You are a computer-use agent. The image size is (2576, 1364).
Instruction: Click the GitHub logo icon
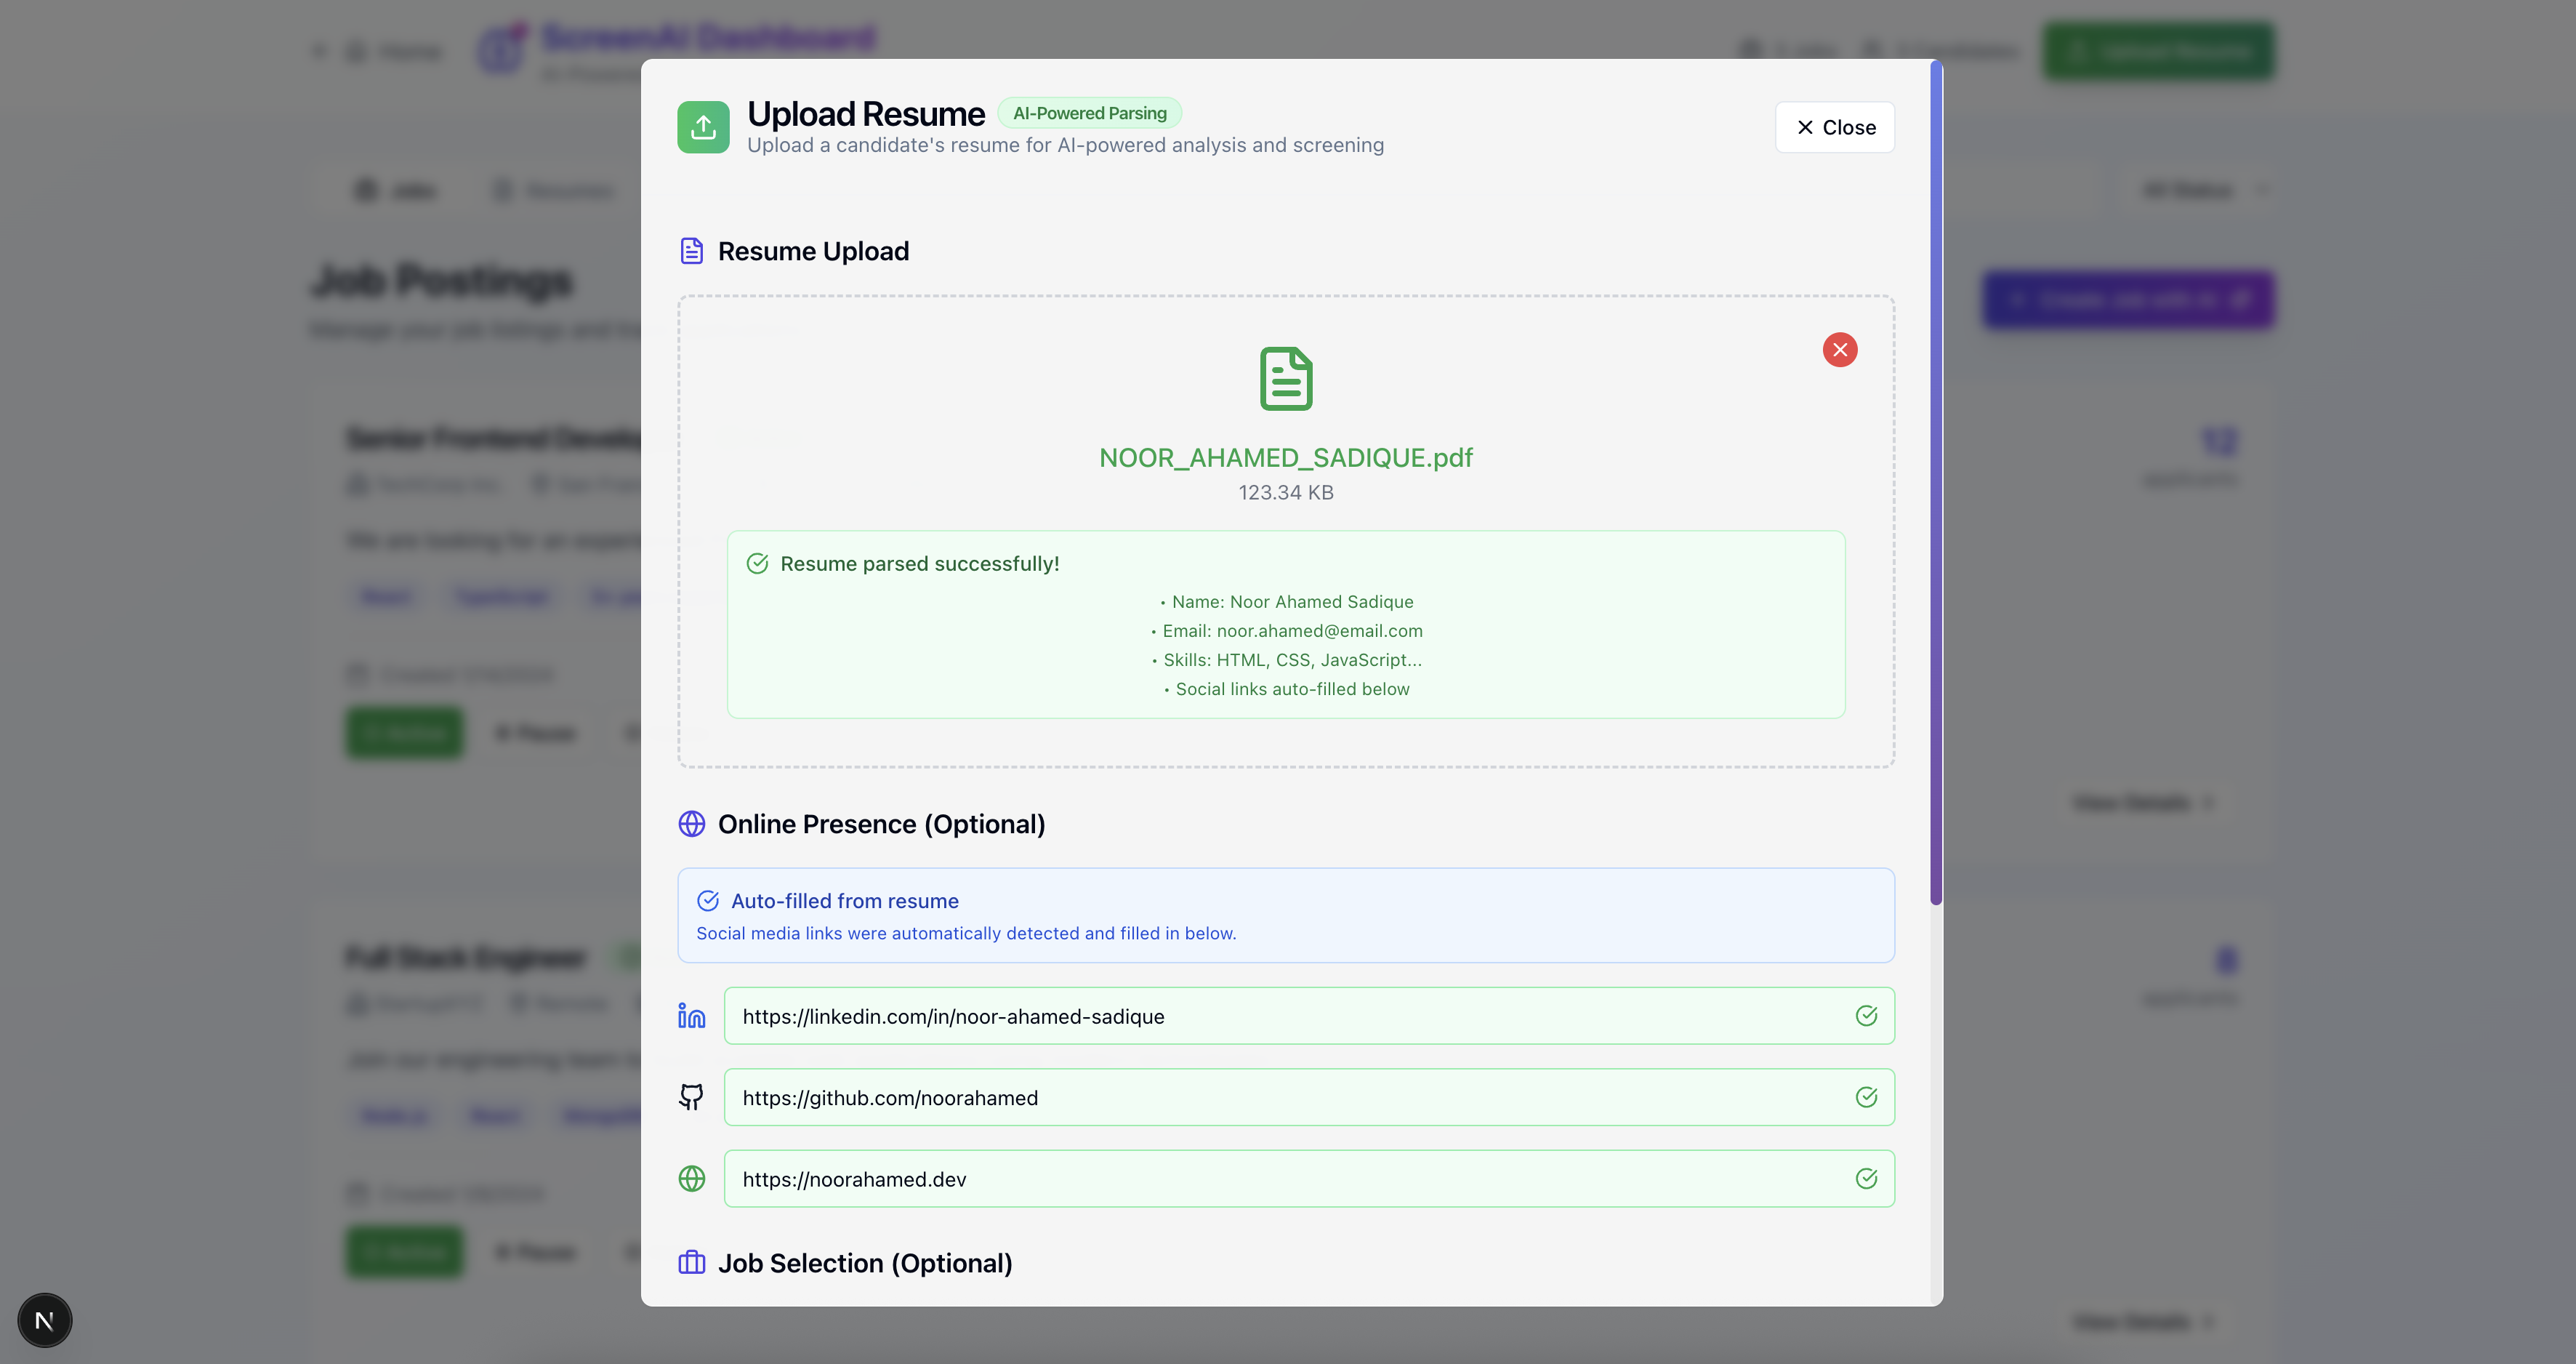[691, 1097]
